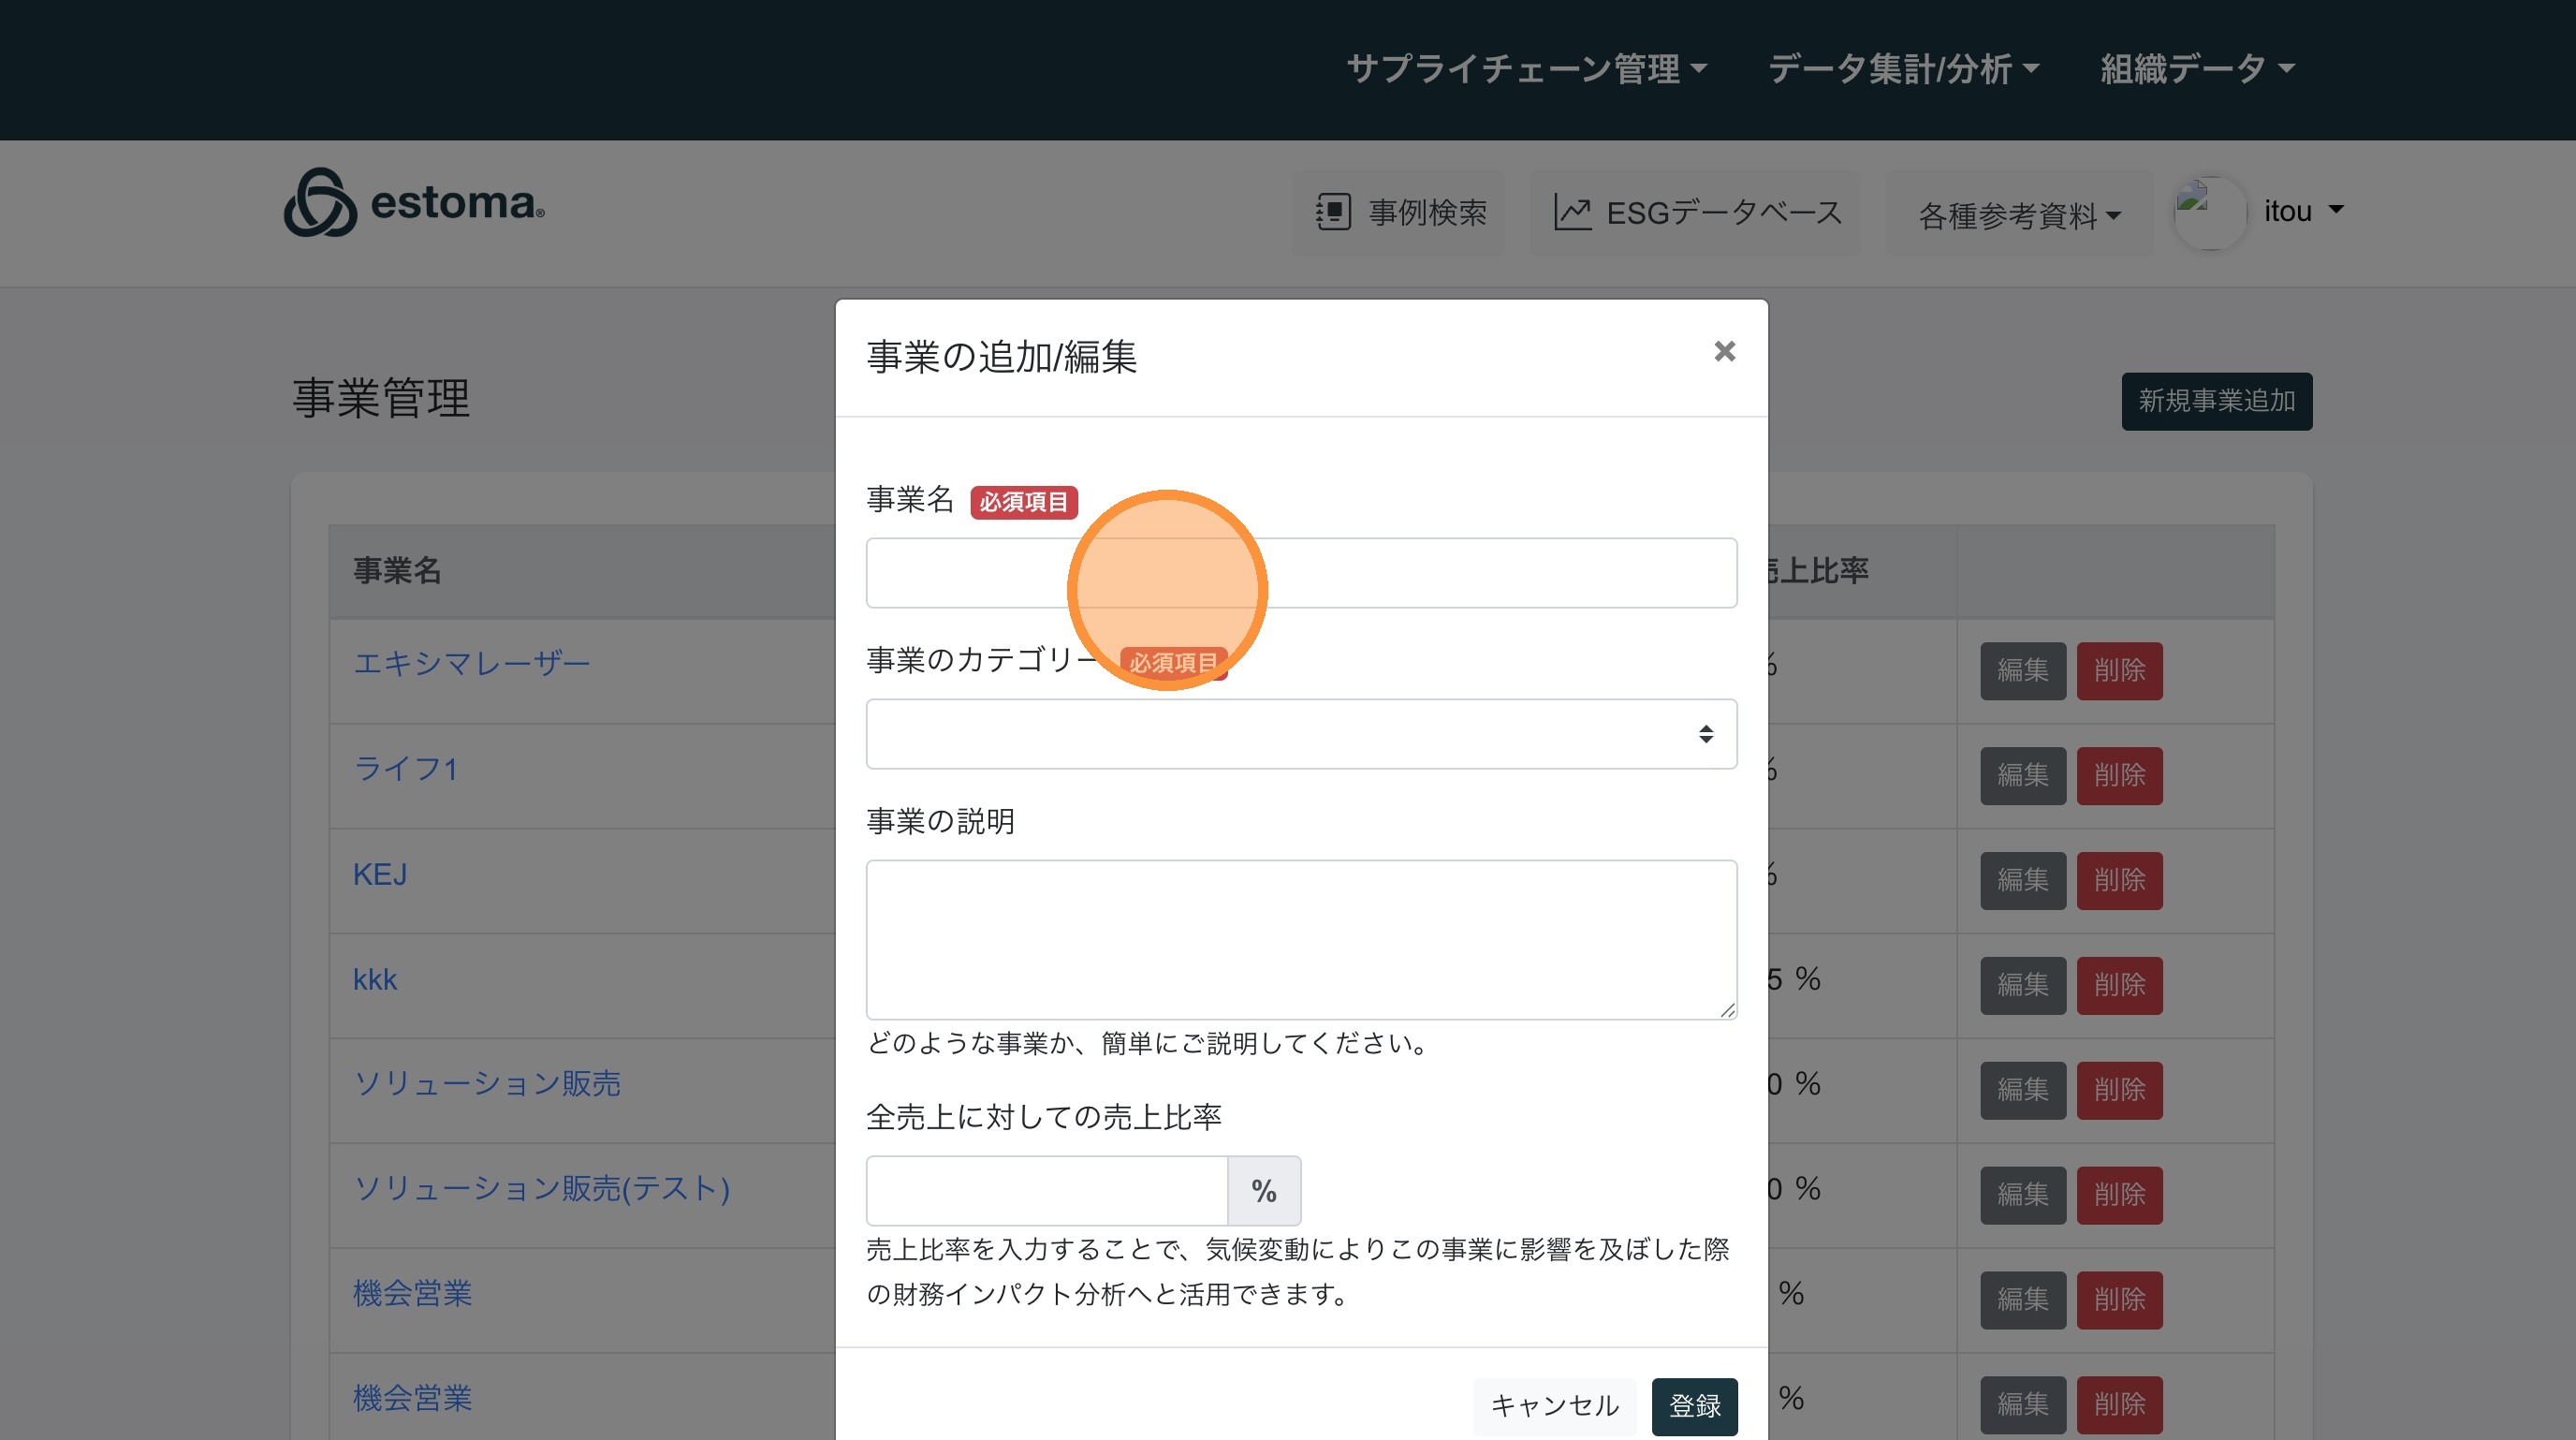Click 編集 in the KEJ row
This screenshot has width=2576, height=1440.
coord(2023,881)
